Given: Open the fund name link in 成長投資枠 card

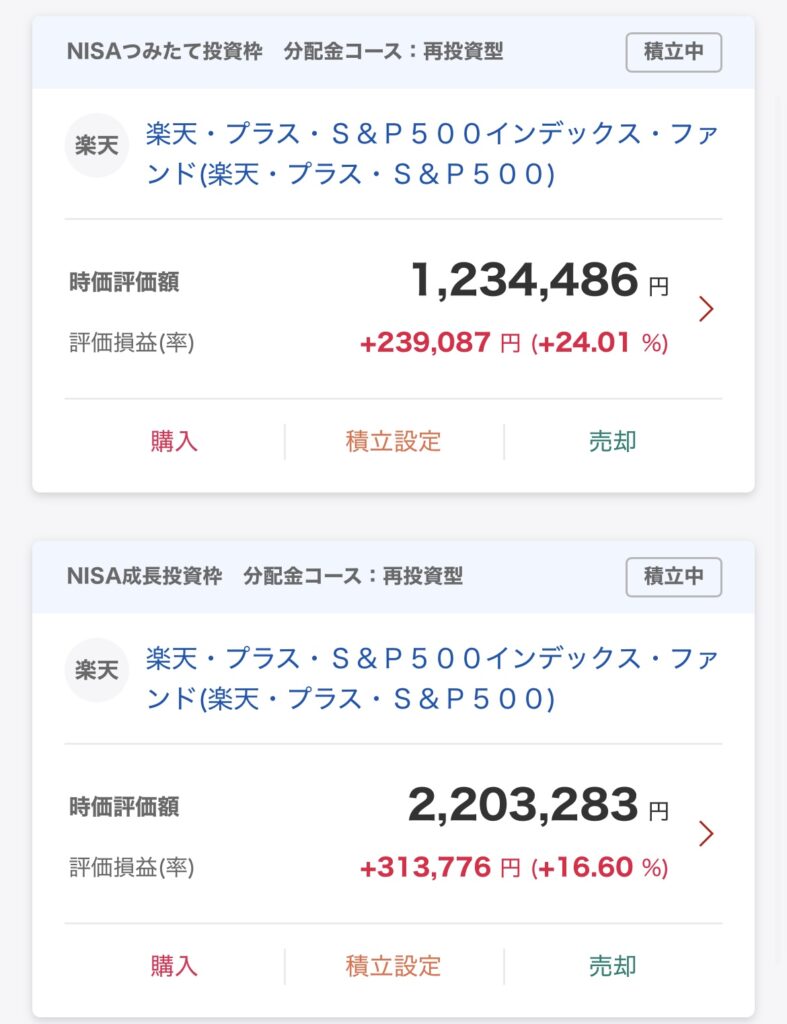Looking at the screenshot, I should [x=432, y=678].
